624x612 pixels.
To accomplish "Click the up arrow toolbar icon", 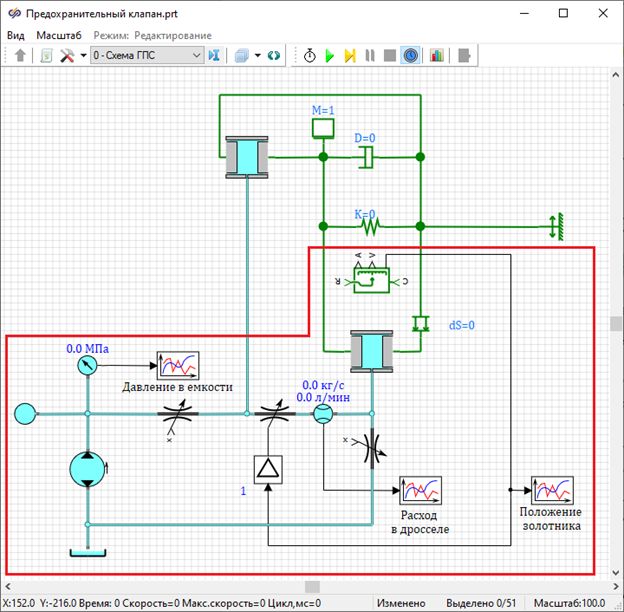I will (x=21, y=56).
